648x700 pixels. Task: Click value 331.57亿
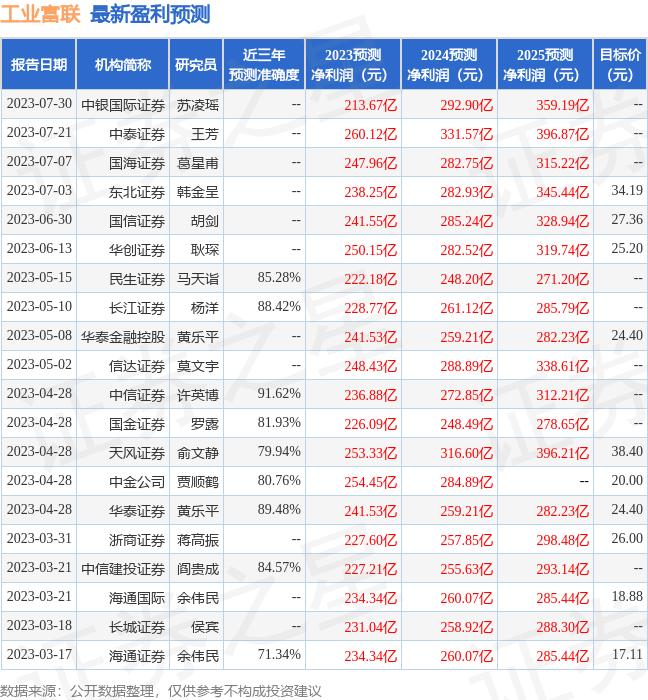466,134
